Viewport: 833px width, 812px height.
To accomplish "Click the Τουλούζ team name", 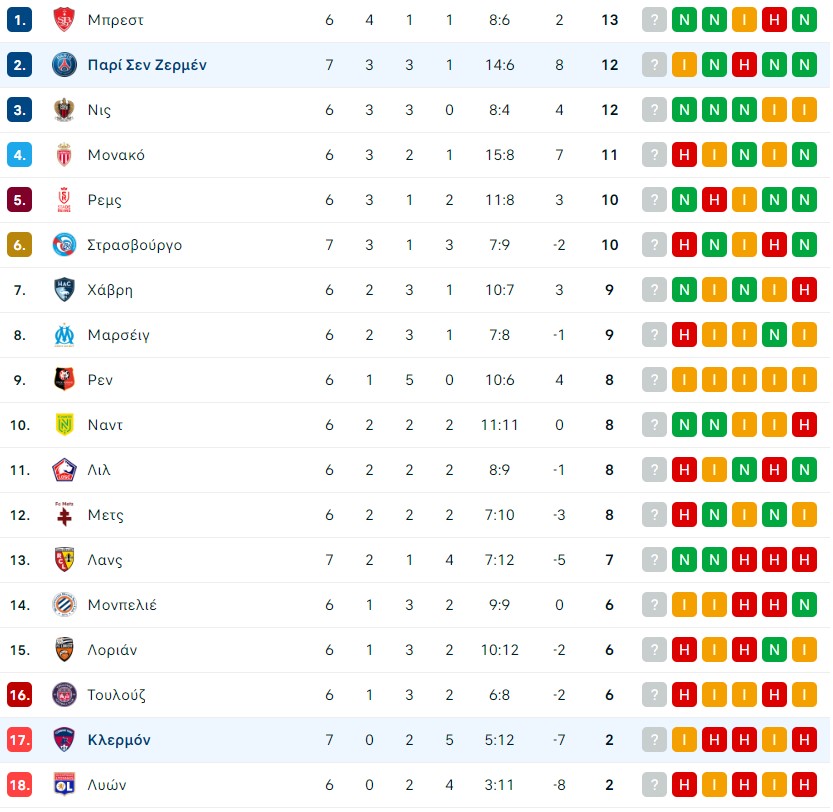I will (116, 695).
